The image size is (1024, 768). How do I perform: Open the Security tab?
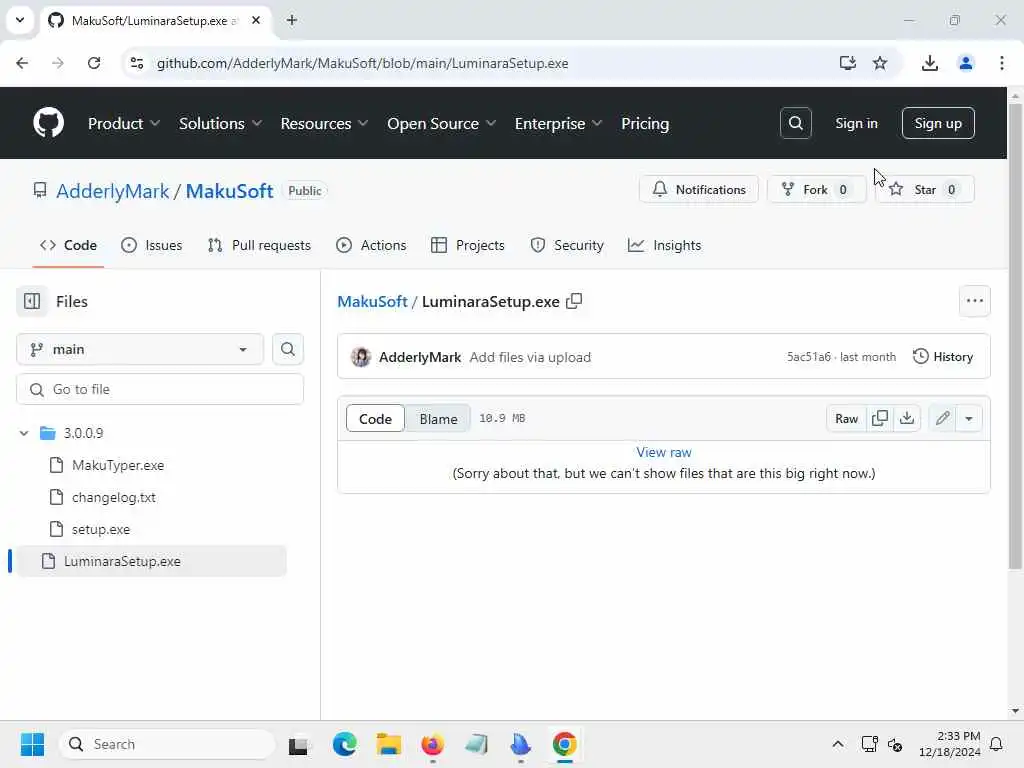coord(567,245)
